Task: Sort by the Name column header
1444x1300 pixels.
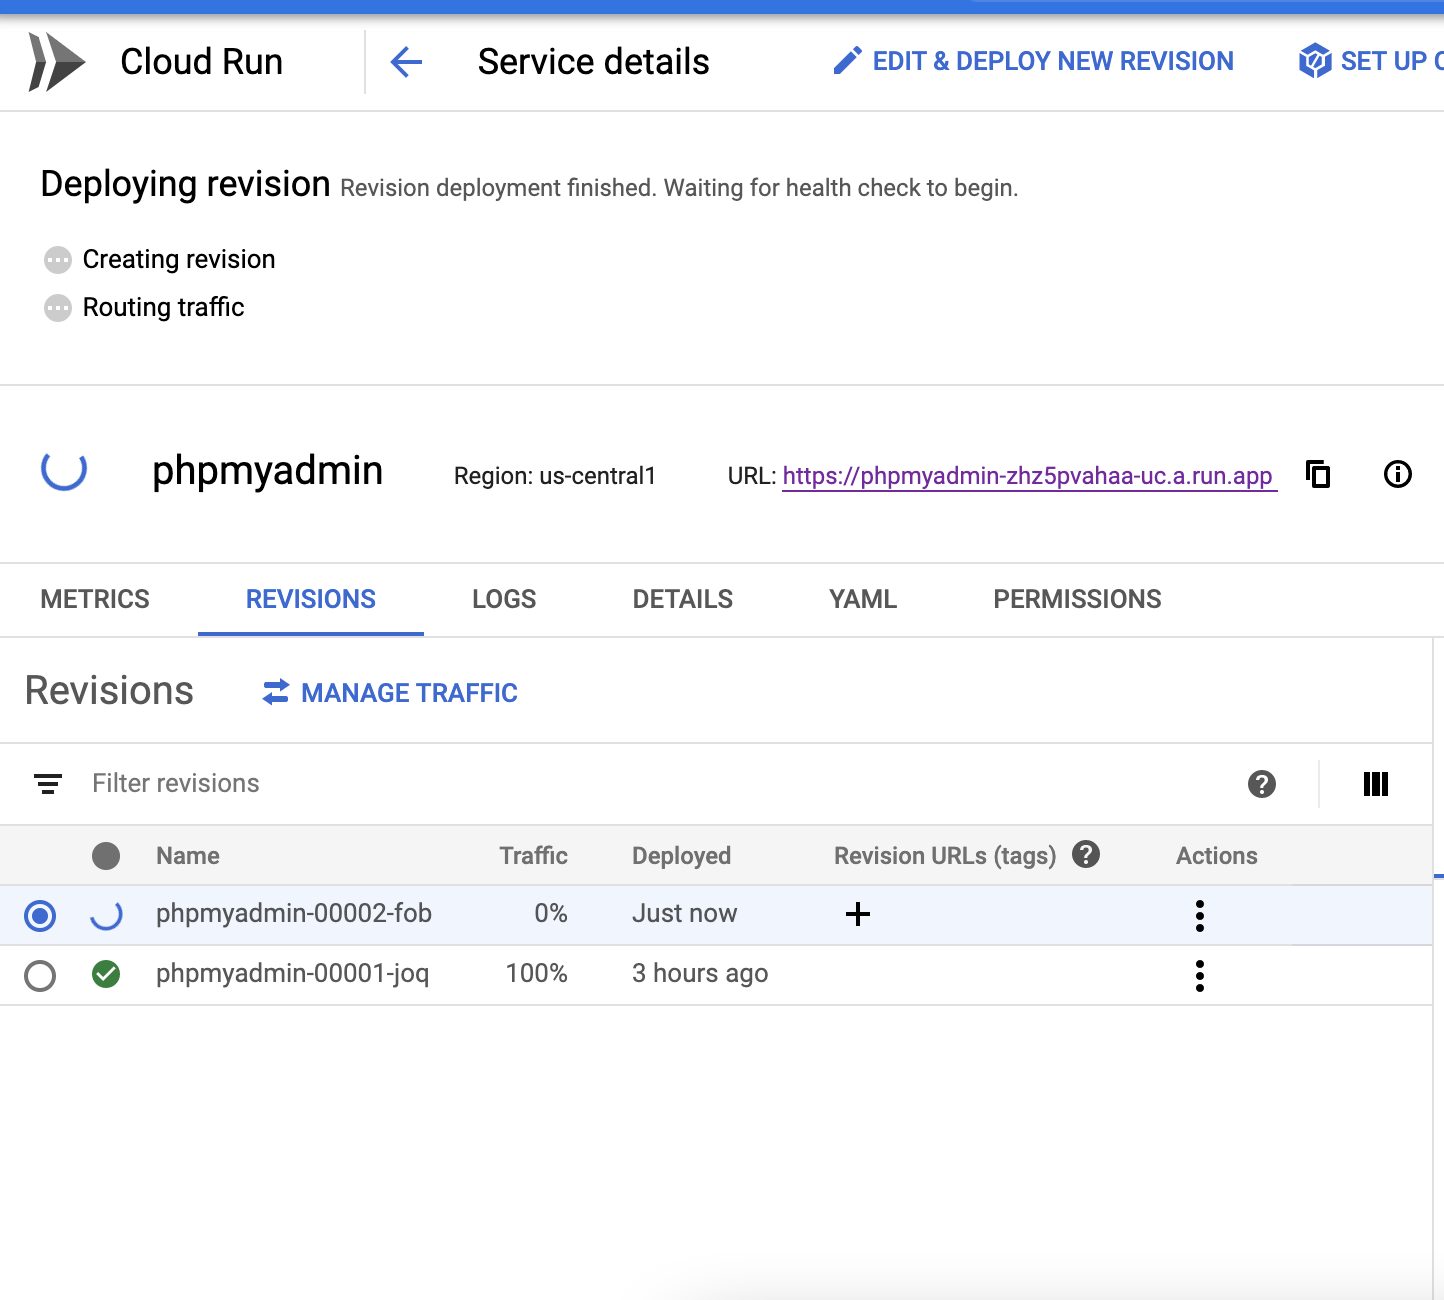Action: pyautogui.click(x=188, y=856)
